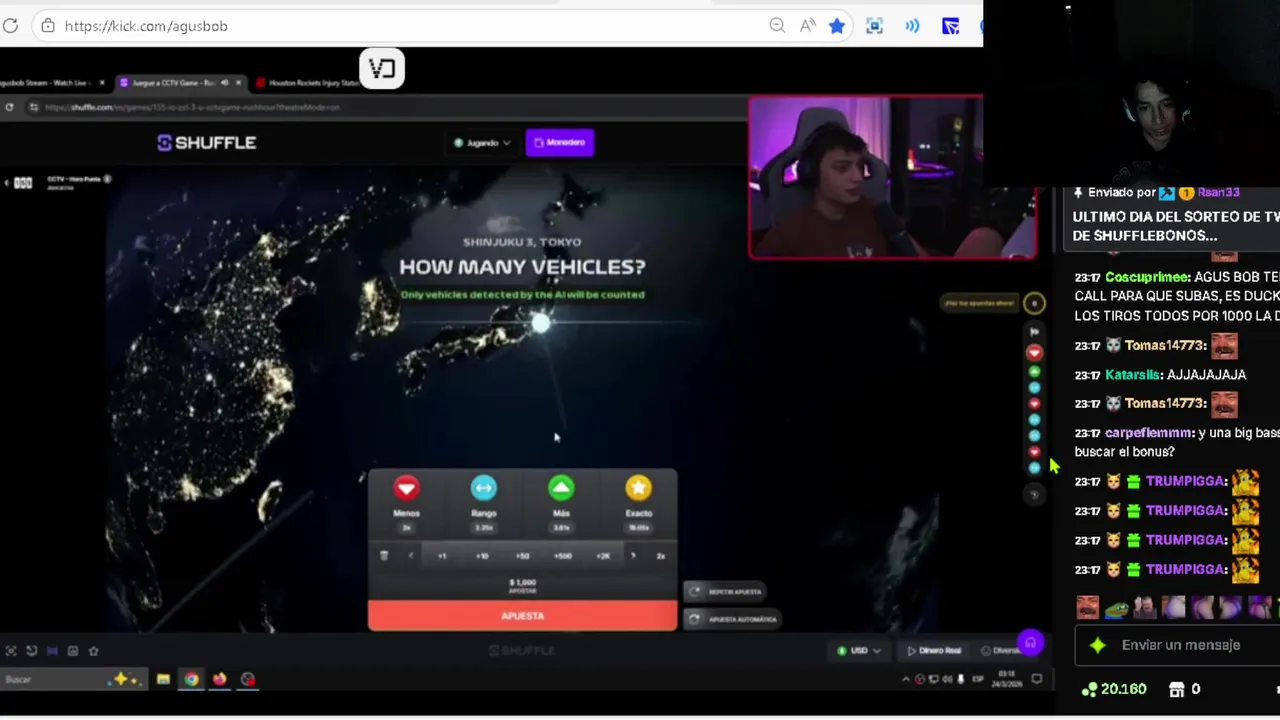
Task: Click the flag icon atop history column
Action: click(x=1035, y=332)
